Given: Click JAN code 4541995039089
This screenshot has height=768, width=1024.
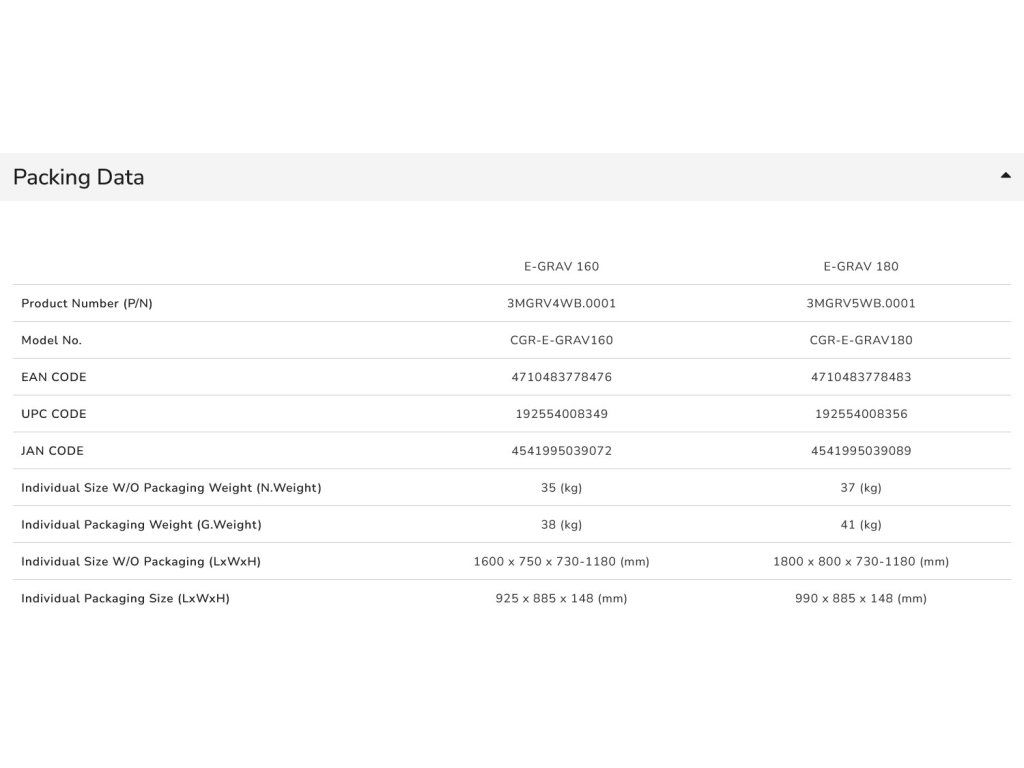Looking at the screenshot, I should [861, 451].
